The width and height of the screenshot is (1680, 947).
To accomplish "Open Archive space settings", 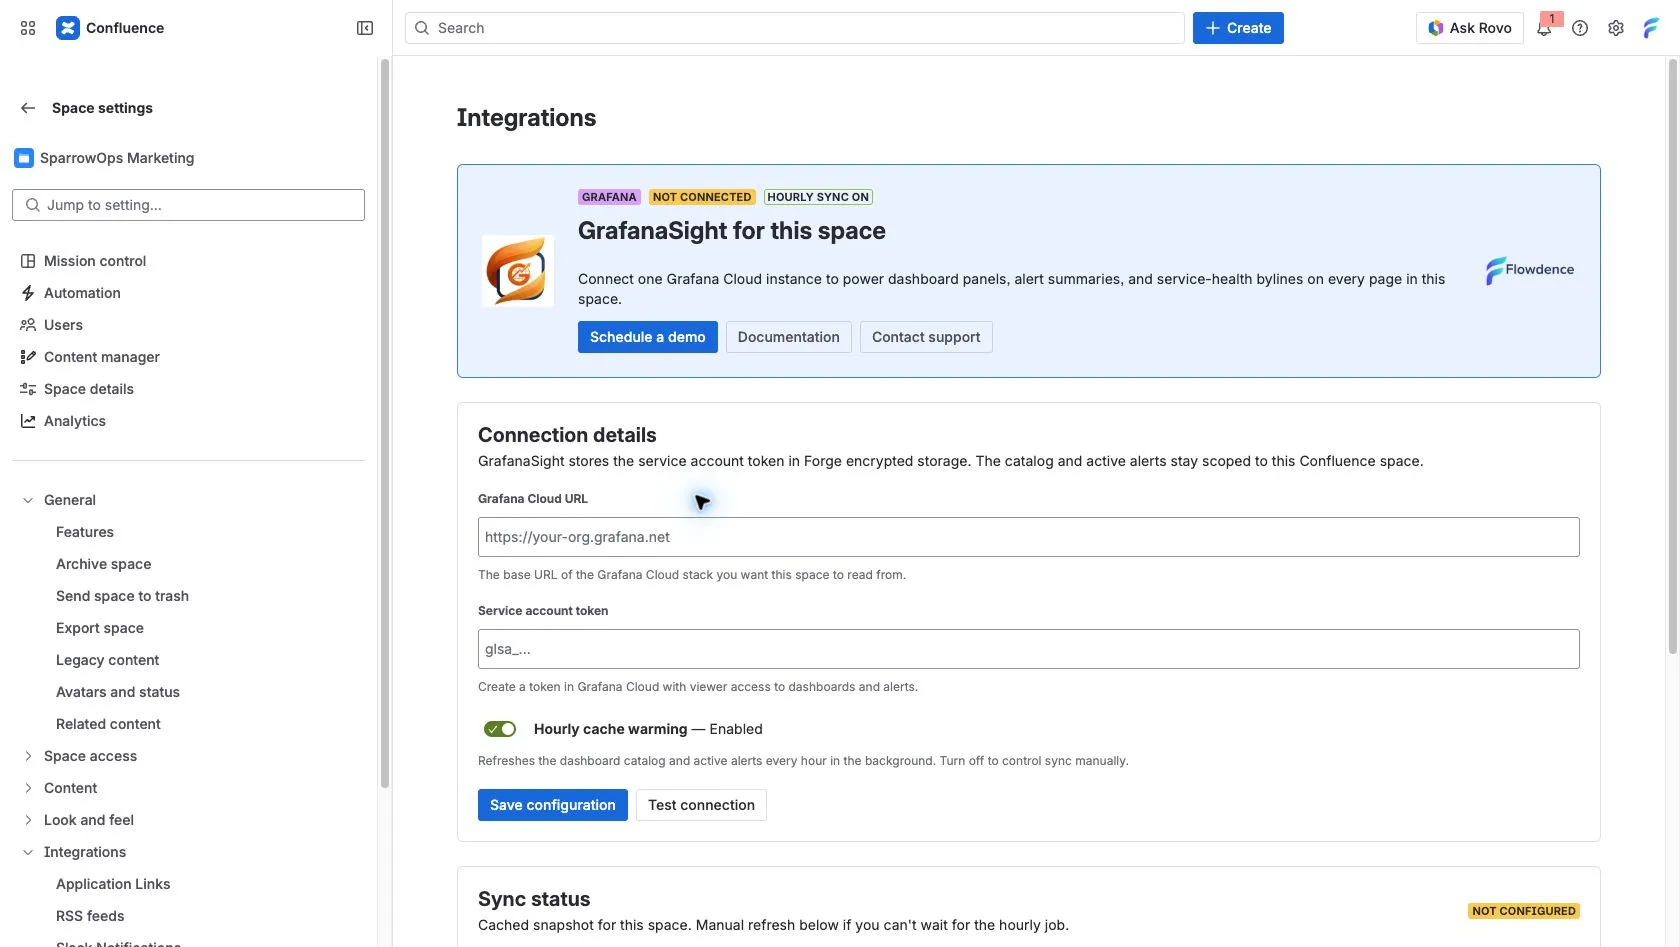I will [x=104, y=564].
